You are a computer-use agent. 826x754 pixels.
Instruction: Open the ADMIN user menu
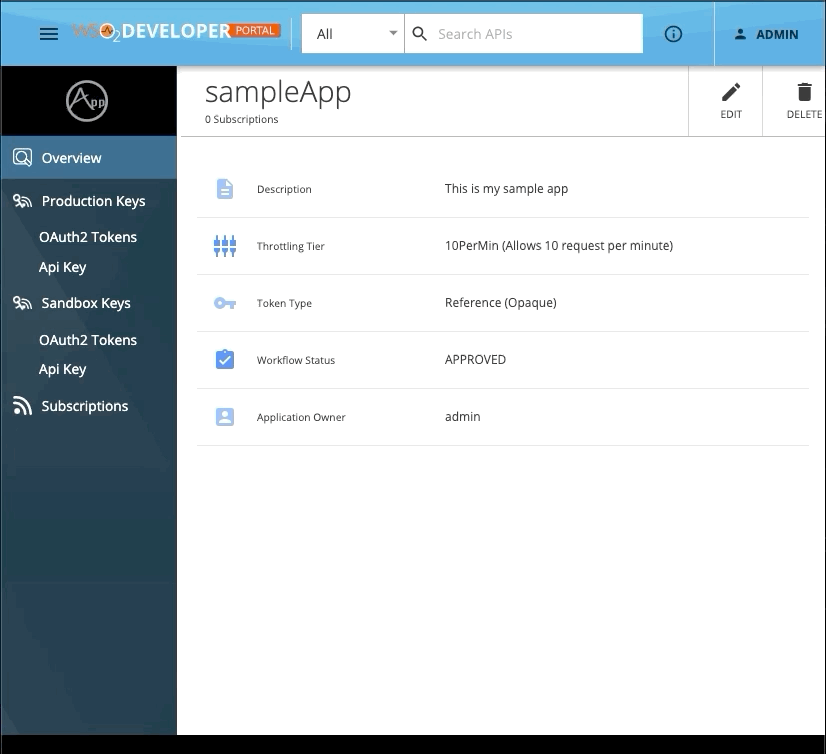pyautogui.click(x=766, y=34)
